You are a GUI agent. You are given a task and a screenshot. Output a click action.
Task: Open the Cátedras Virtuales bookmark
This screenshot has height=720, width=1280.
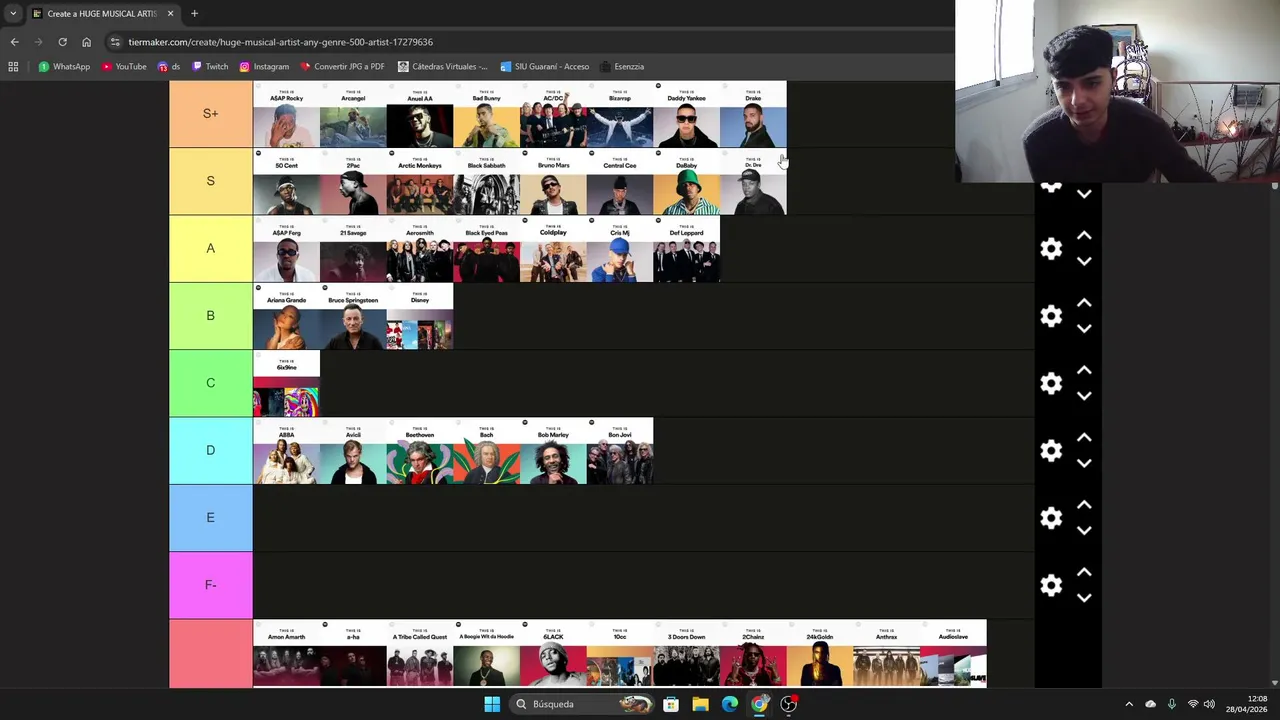pyautogui.click(x=443, y=66)
